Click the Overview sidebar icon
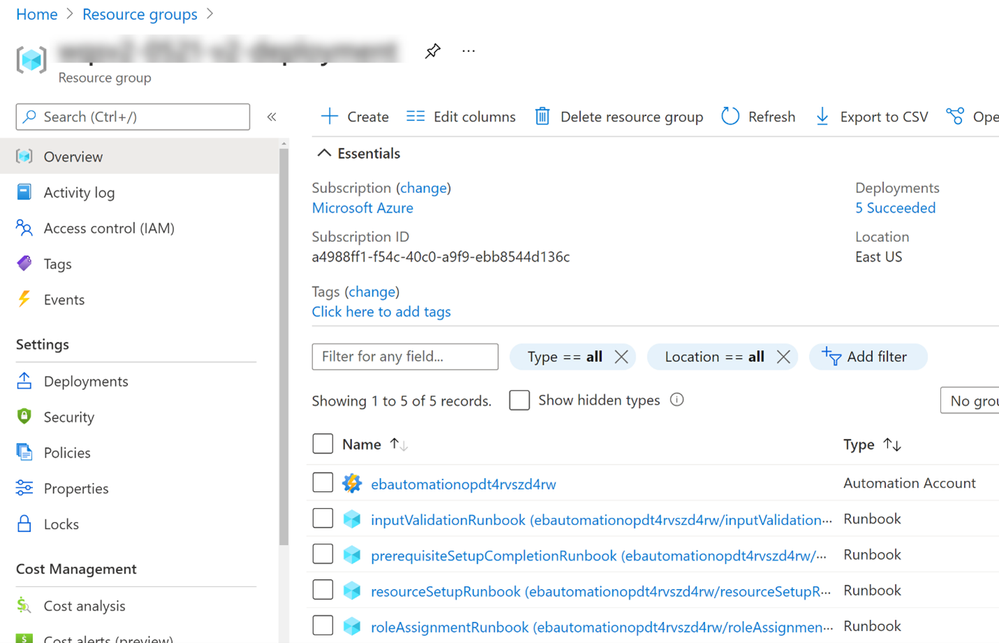999x643 pixels. pos(24,156)
